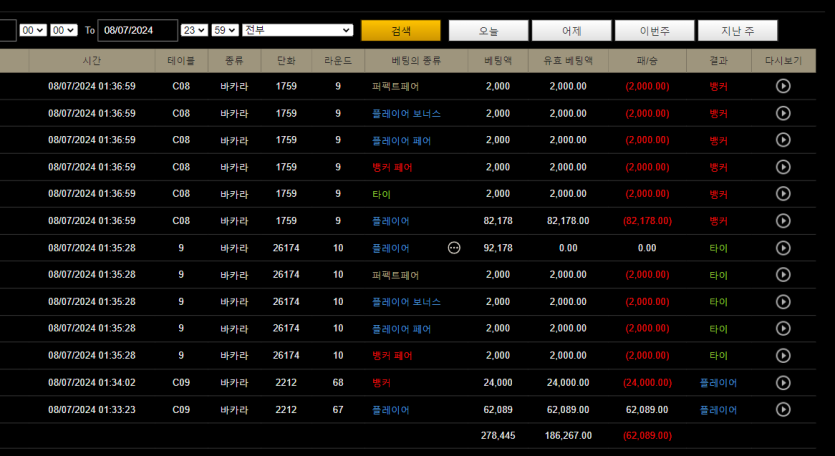Select the 62,089 betting amount cell
The width and height of the screenshot is (835, 456).
point(498,410)
